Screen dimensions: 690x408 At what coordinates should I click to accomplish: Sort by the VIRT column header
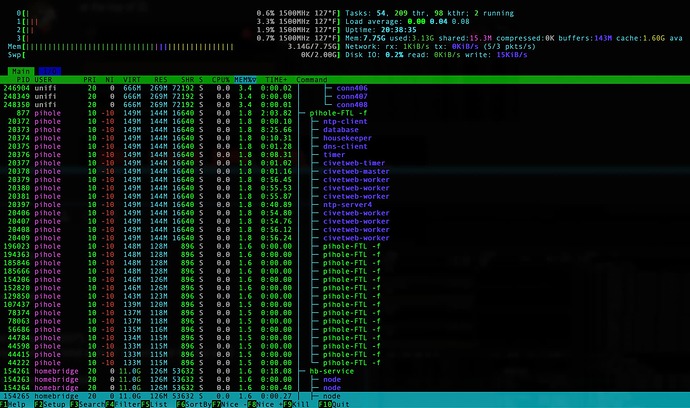pyautogui.click(x=132, y=80)
